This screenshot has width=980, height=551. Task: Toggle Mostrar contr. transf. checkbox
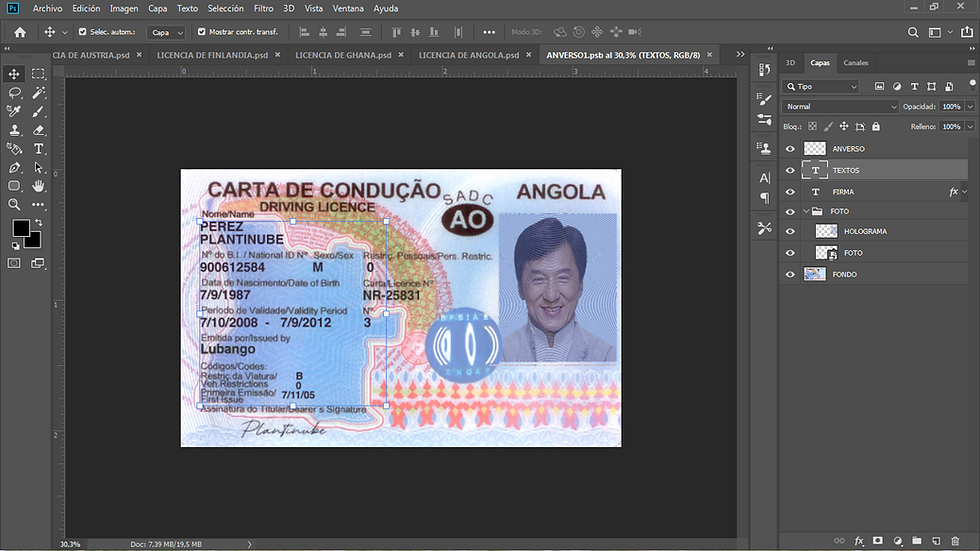coord(201,31)
